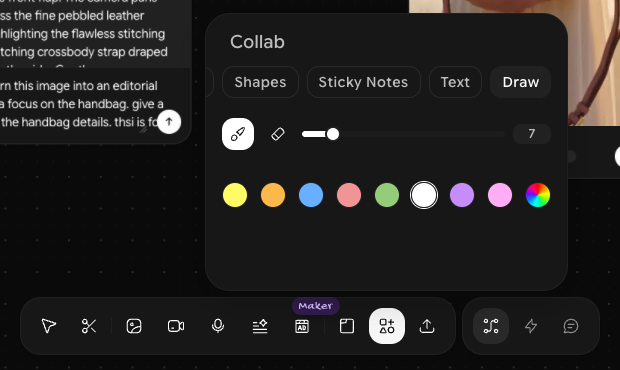The image size is (620, 370).
Task: Click the brush size slider handle
Action: pos(333,134)
